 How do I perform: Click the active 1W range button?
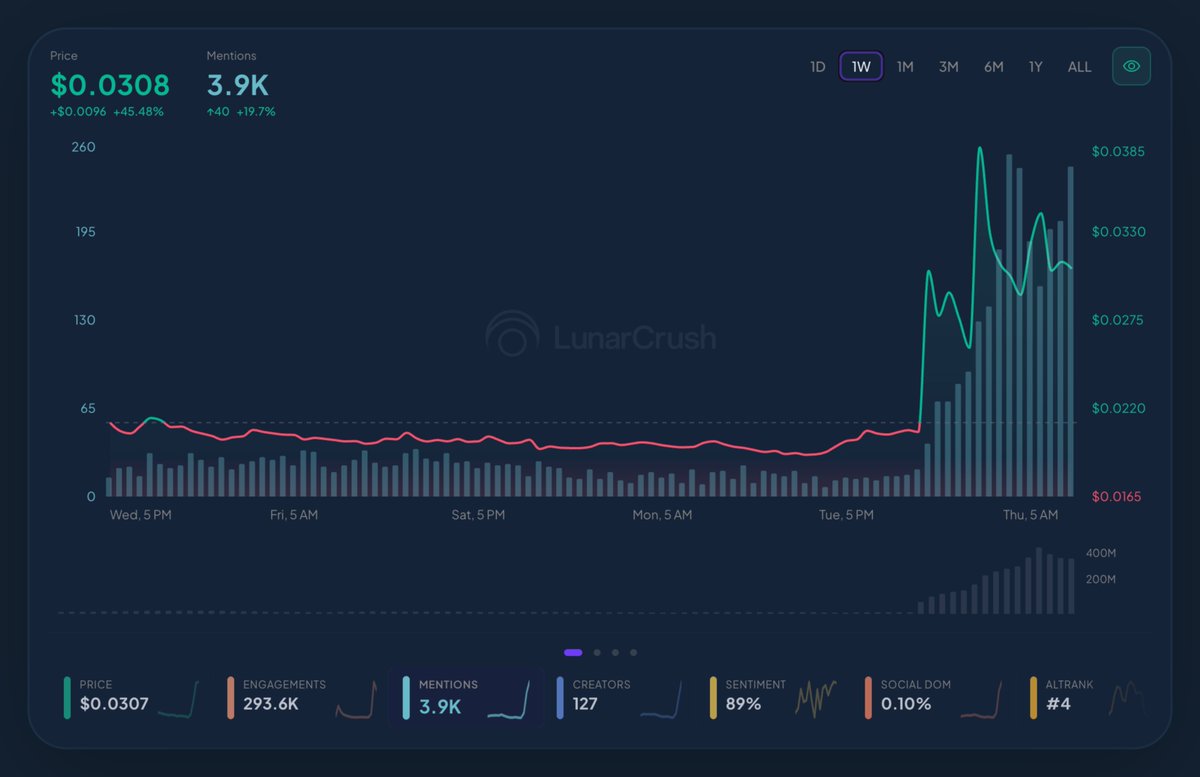861,67
